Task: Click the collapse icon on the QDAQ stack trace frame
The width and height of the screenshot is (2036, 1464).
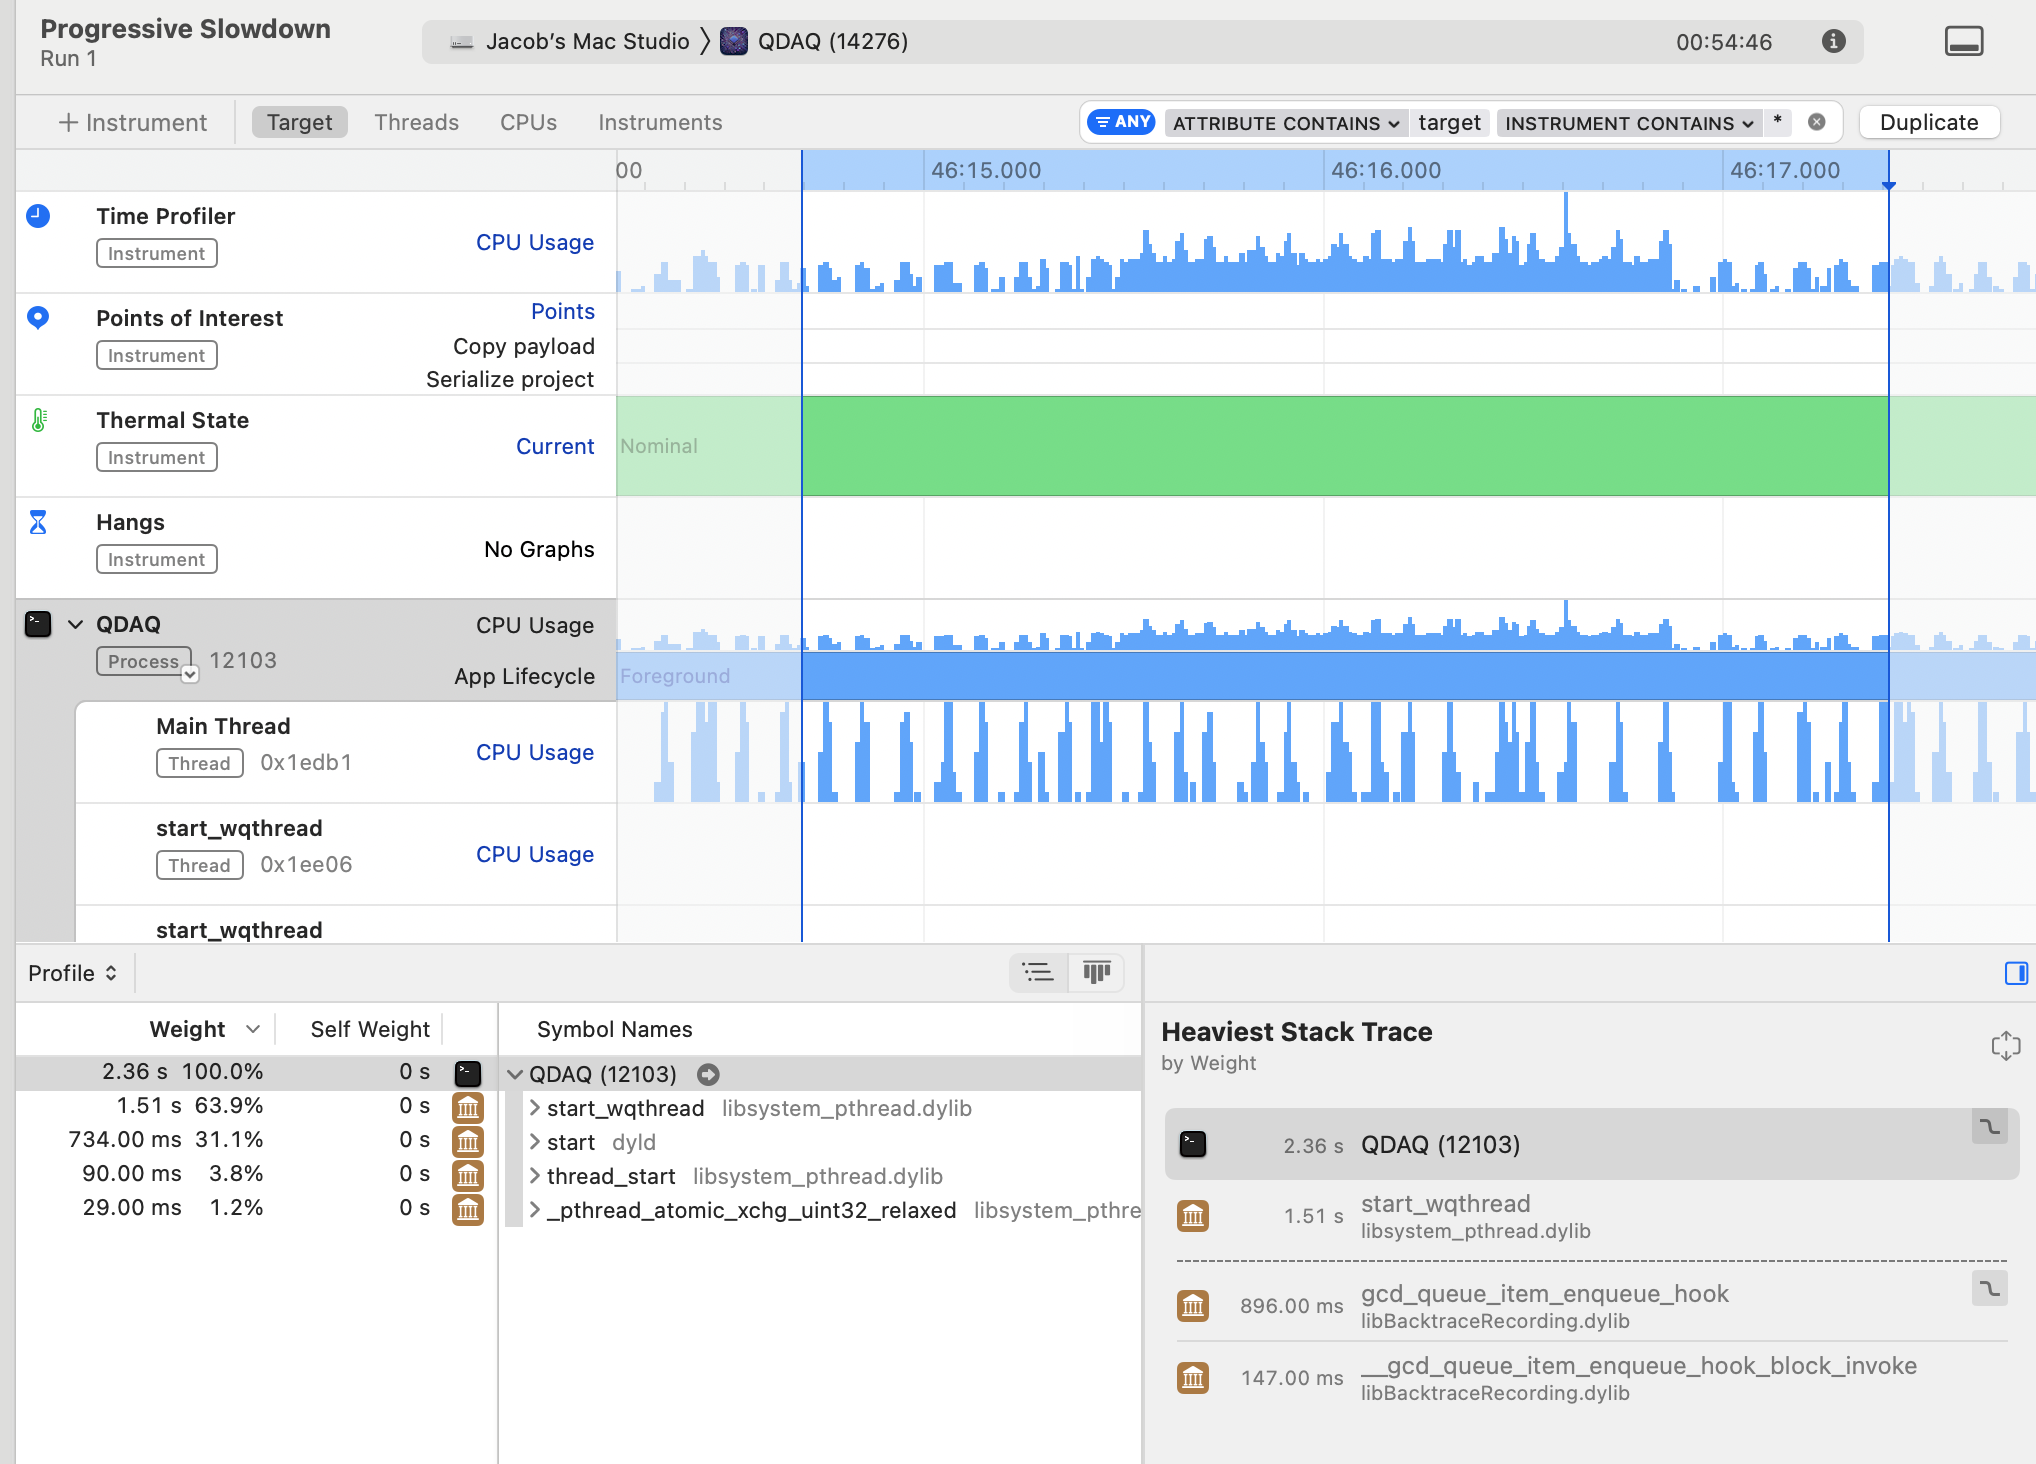Action: pyautogui.click(x=1990, y=1127)
